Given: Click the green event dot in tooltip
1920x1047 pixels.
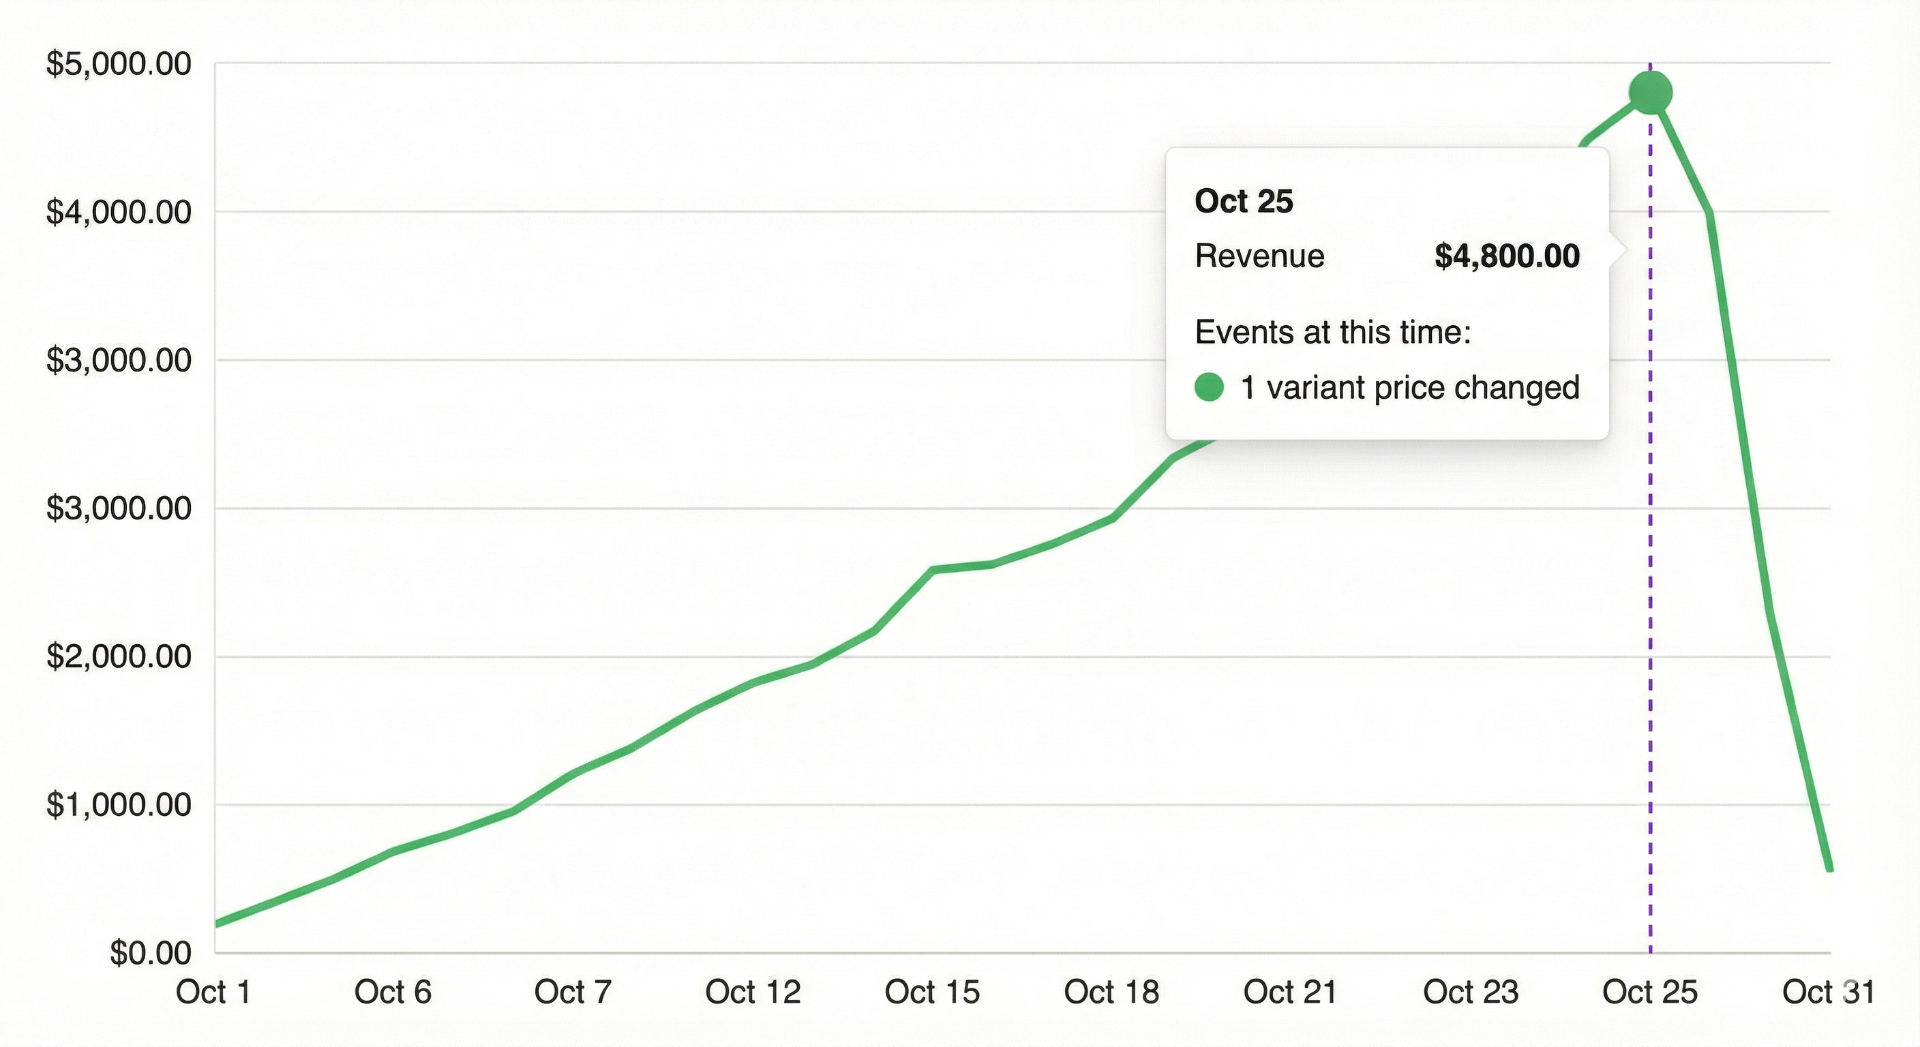Looking at the screenshot, I should click(x=1209, y=387).
